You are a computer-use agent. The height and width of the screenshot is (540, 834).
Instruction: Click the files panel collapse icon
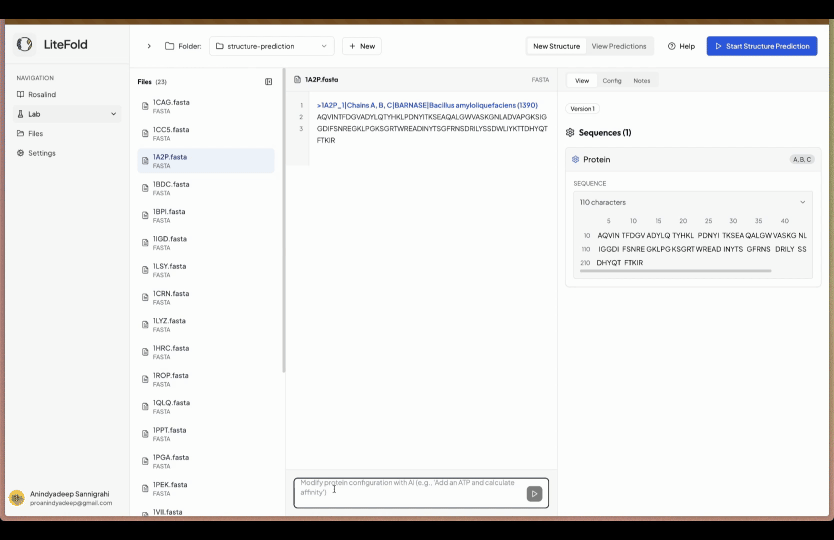pos(268,82)
